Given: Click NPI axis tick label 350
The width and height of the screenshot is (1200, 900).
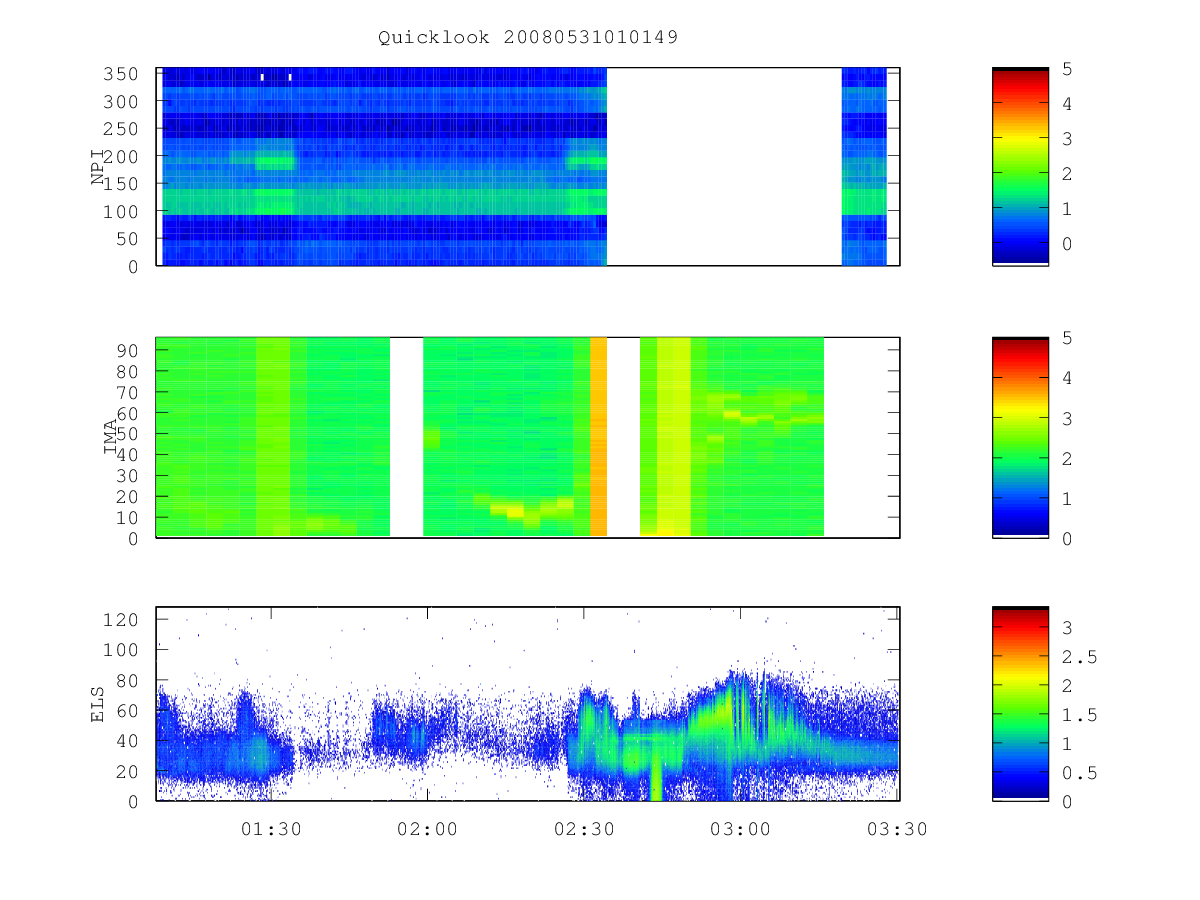Looking at the screenshot, I should [x=122, y=75].
